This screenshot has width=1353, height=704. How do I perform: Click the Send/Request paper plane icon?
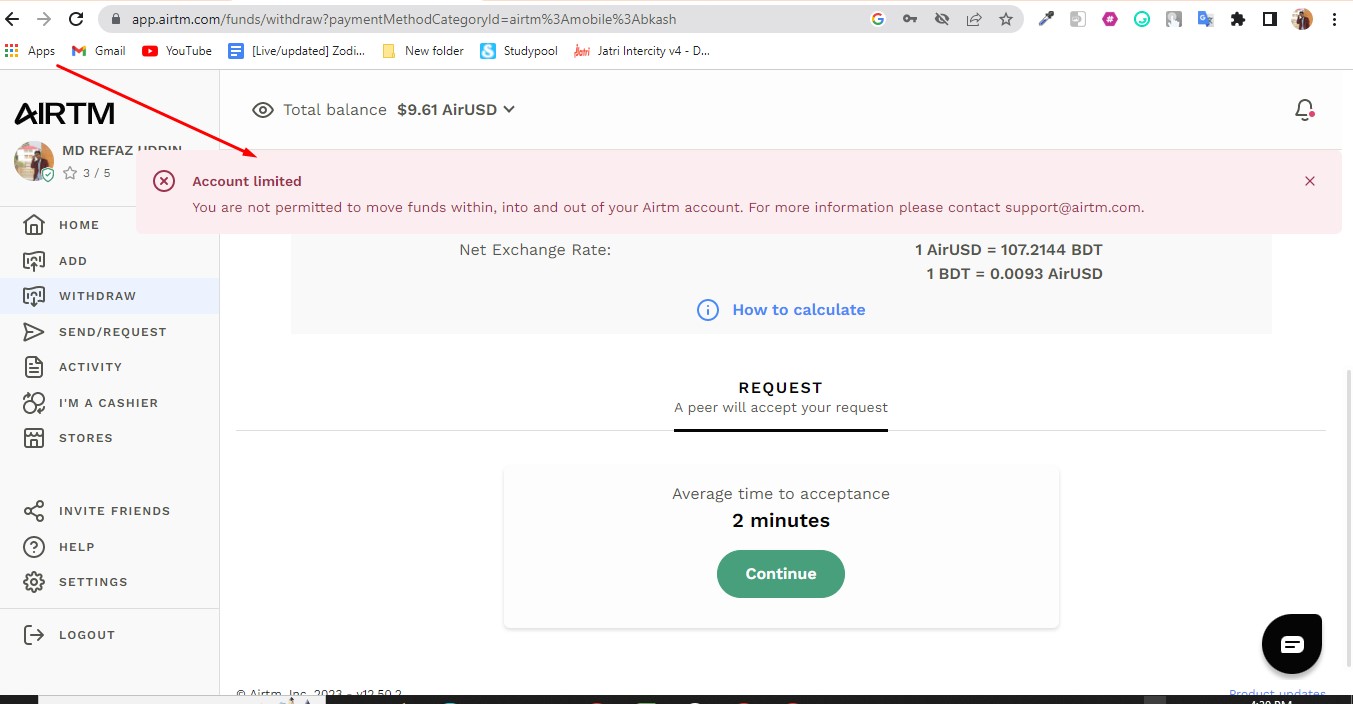(34, 332)
